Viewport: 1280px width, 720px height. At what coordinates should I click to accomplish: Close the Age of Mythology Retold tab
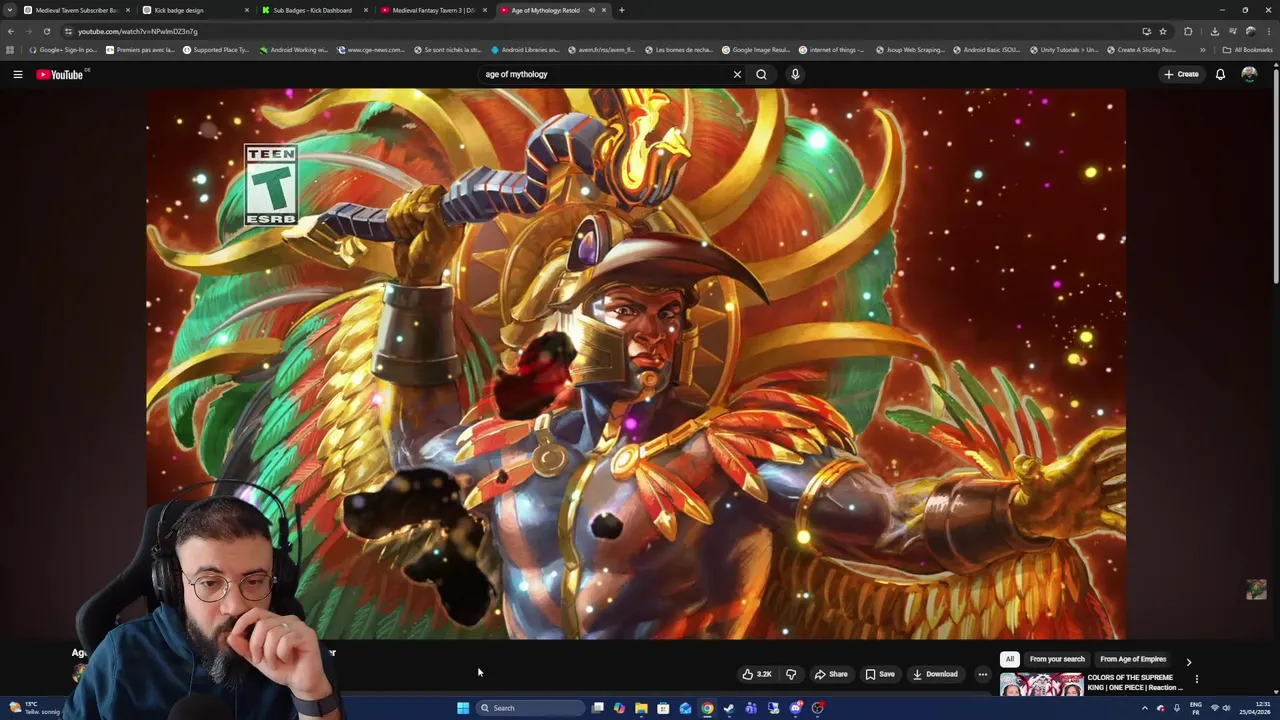point(603,10)
